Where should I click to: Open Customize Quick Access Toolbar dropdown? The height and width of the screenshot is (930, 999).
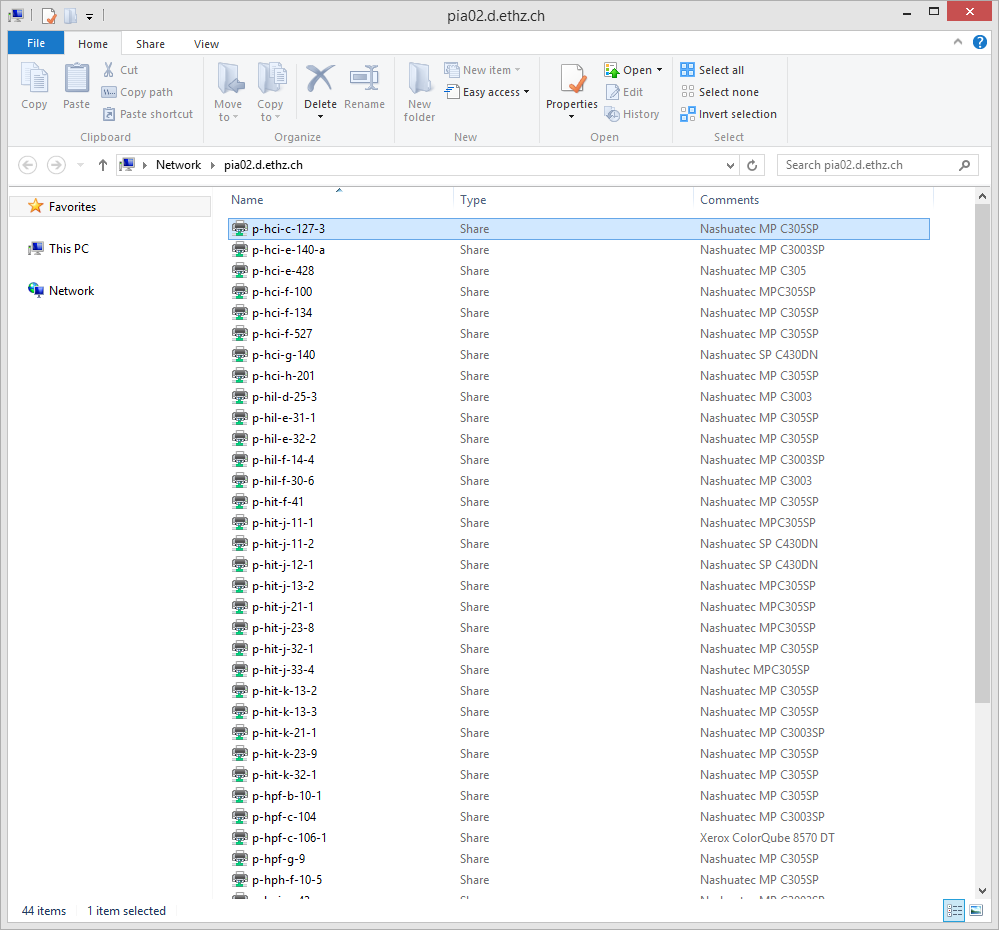89,16
